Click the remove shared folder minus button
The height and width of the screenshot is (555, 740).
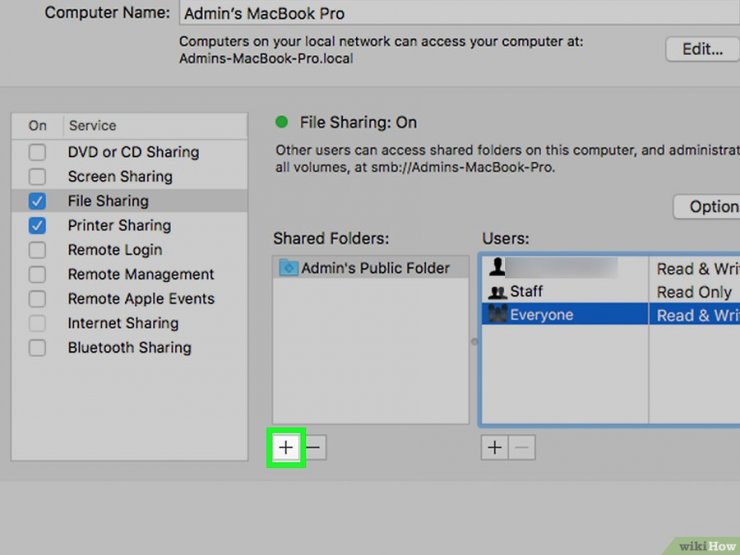tap(314, 447)
